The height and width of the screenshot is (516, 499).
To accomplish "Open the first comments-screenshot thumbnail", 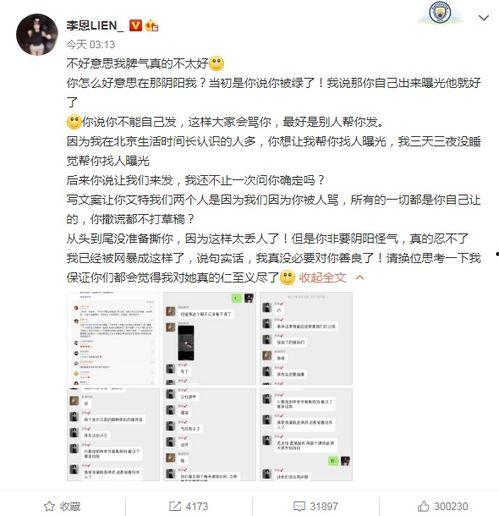I will 113,338.
